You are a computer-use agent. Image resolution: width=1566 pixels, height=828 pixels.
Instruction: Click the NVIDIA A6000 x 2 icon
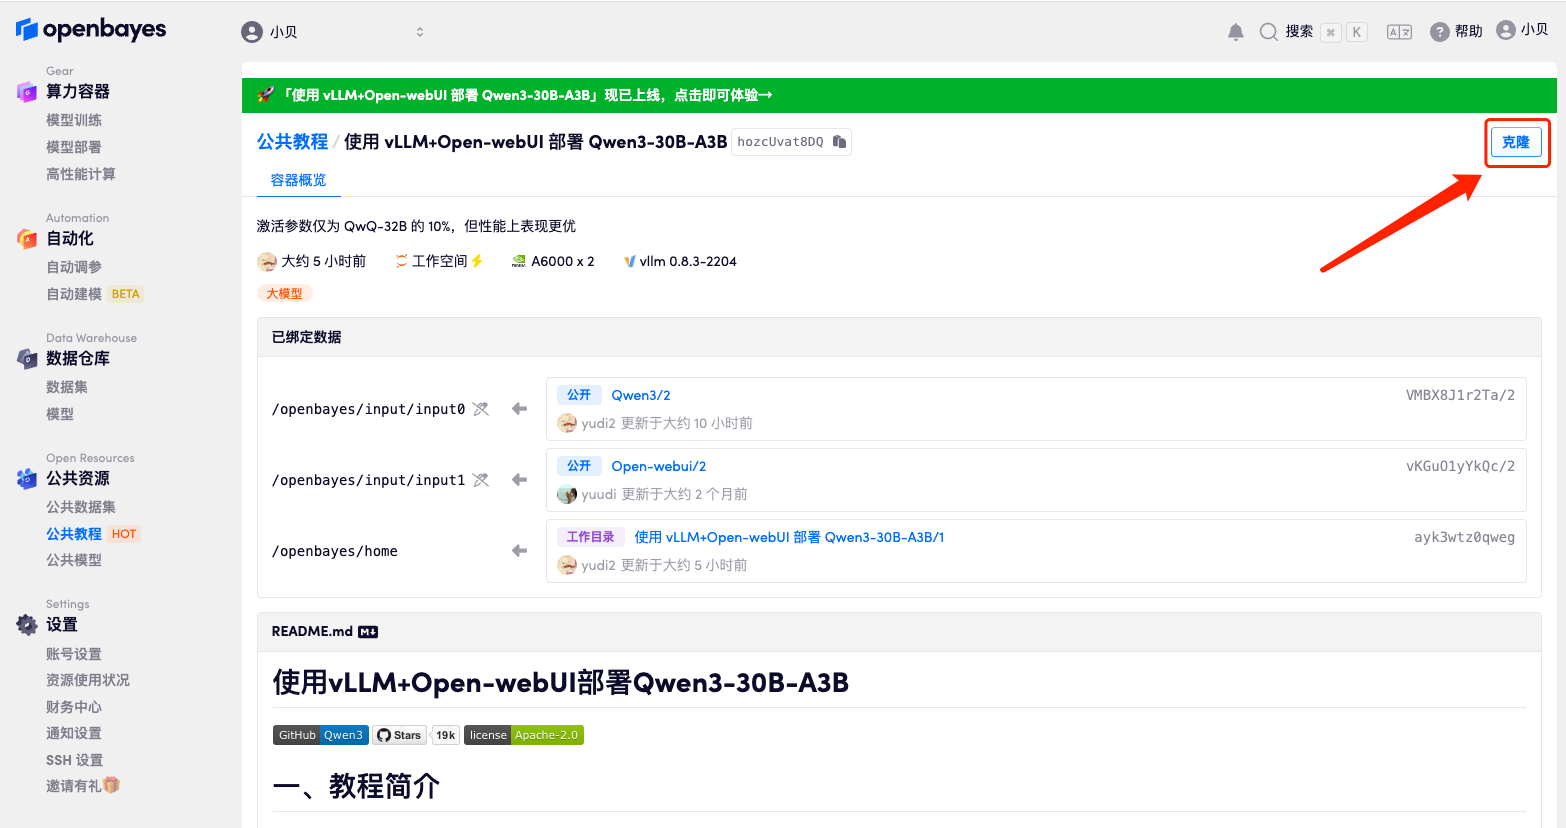(519, 262)
